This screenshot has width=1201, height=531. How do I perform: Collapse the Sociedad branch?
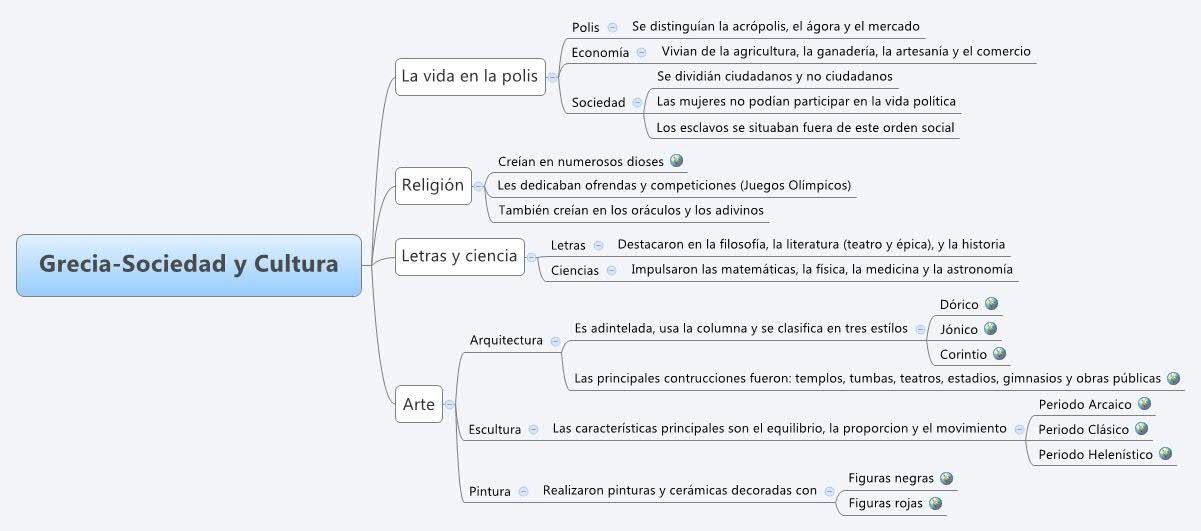[x=637, y=102]
